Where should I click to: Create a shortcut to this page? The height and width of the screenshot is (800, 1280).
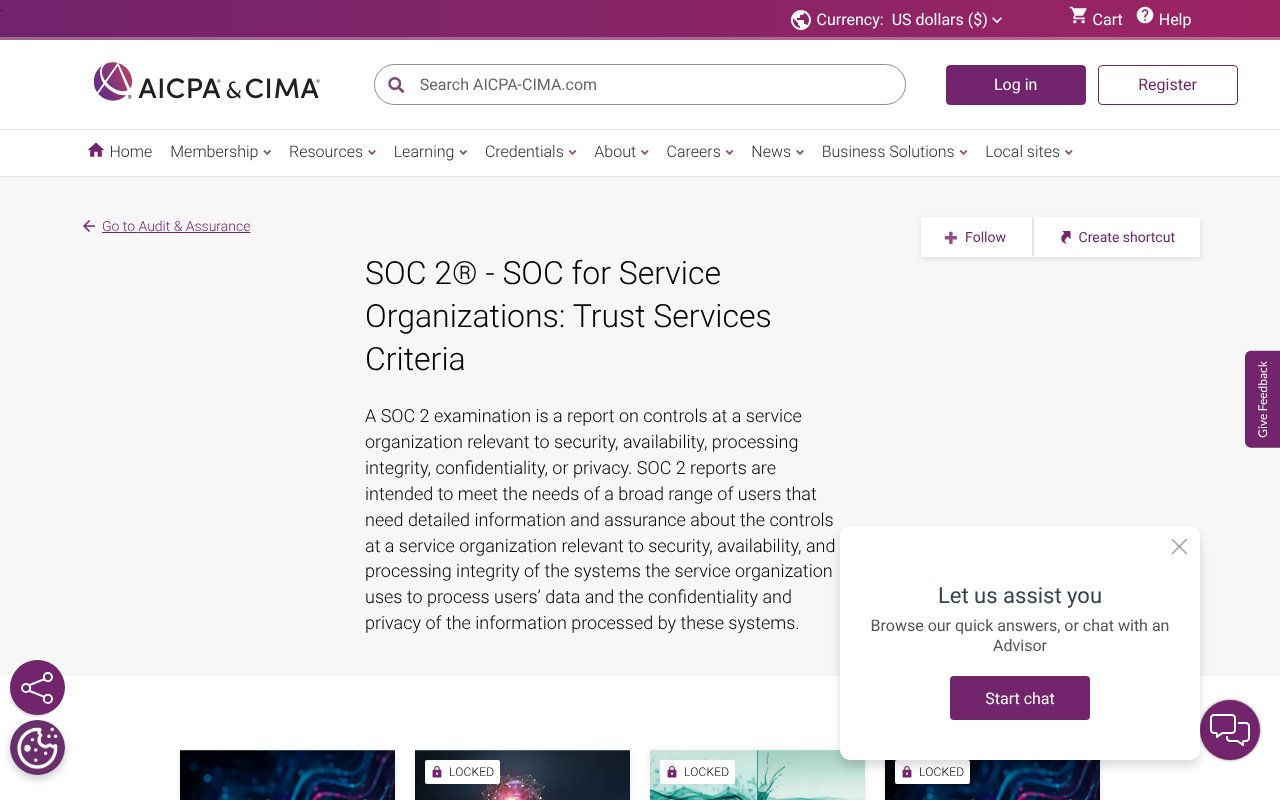(x=1116, y=237)
